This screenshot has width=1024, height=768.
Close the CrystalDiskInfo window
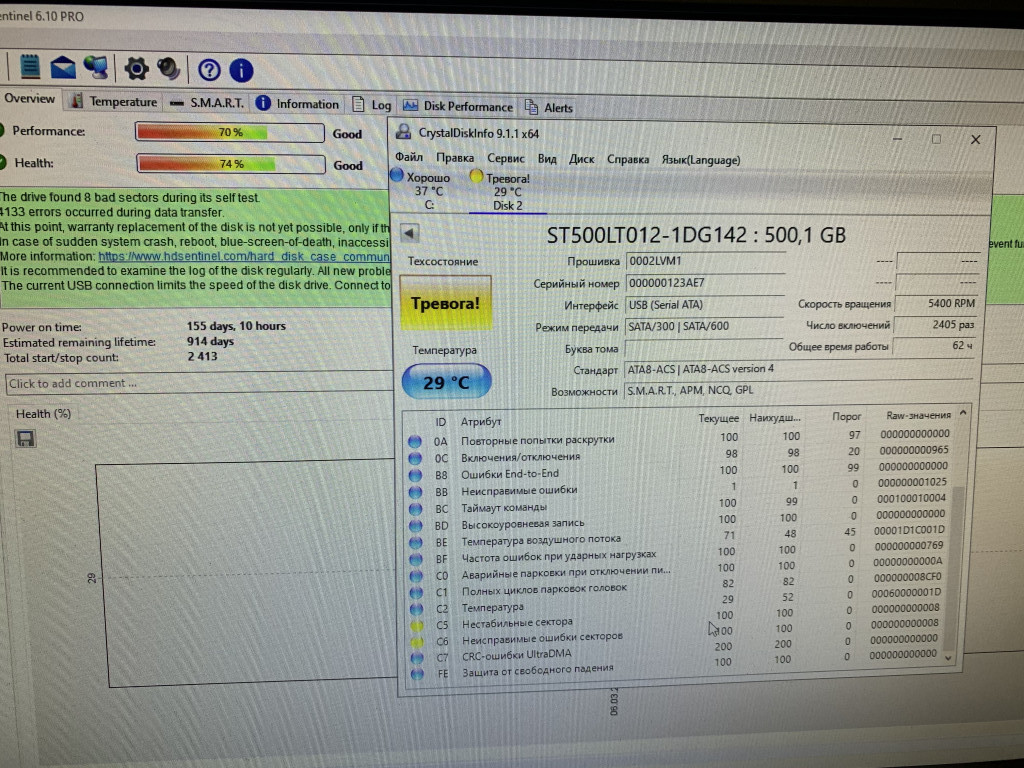pos(976,140)
